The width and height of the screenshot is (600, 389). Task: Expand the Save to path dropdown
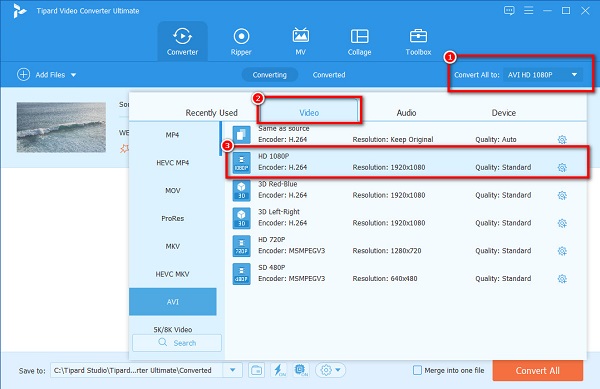coord(232,370)
